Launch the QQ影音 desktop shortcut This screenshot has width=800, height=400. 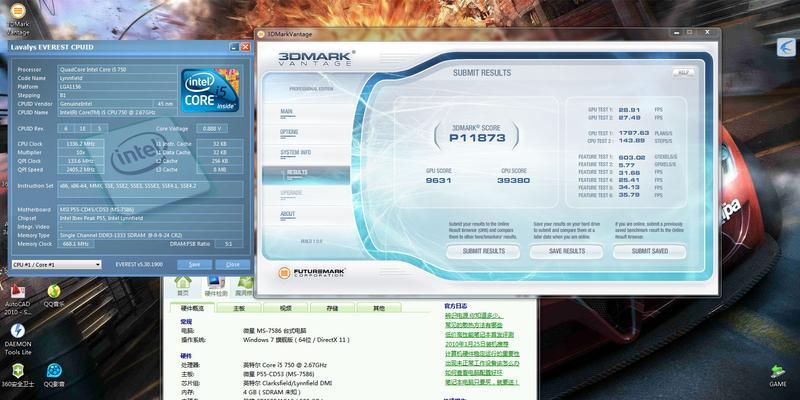(x=54, y=375)
